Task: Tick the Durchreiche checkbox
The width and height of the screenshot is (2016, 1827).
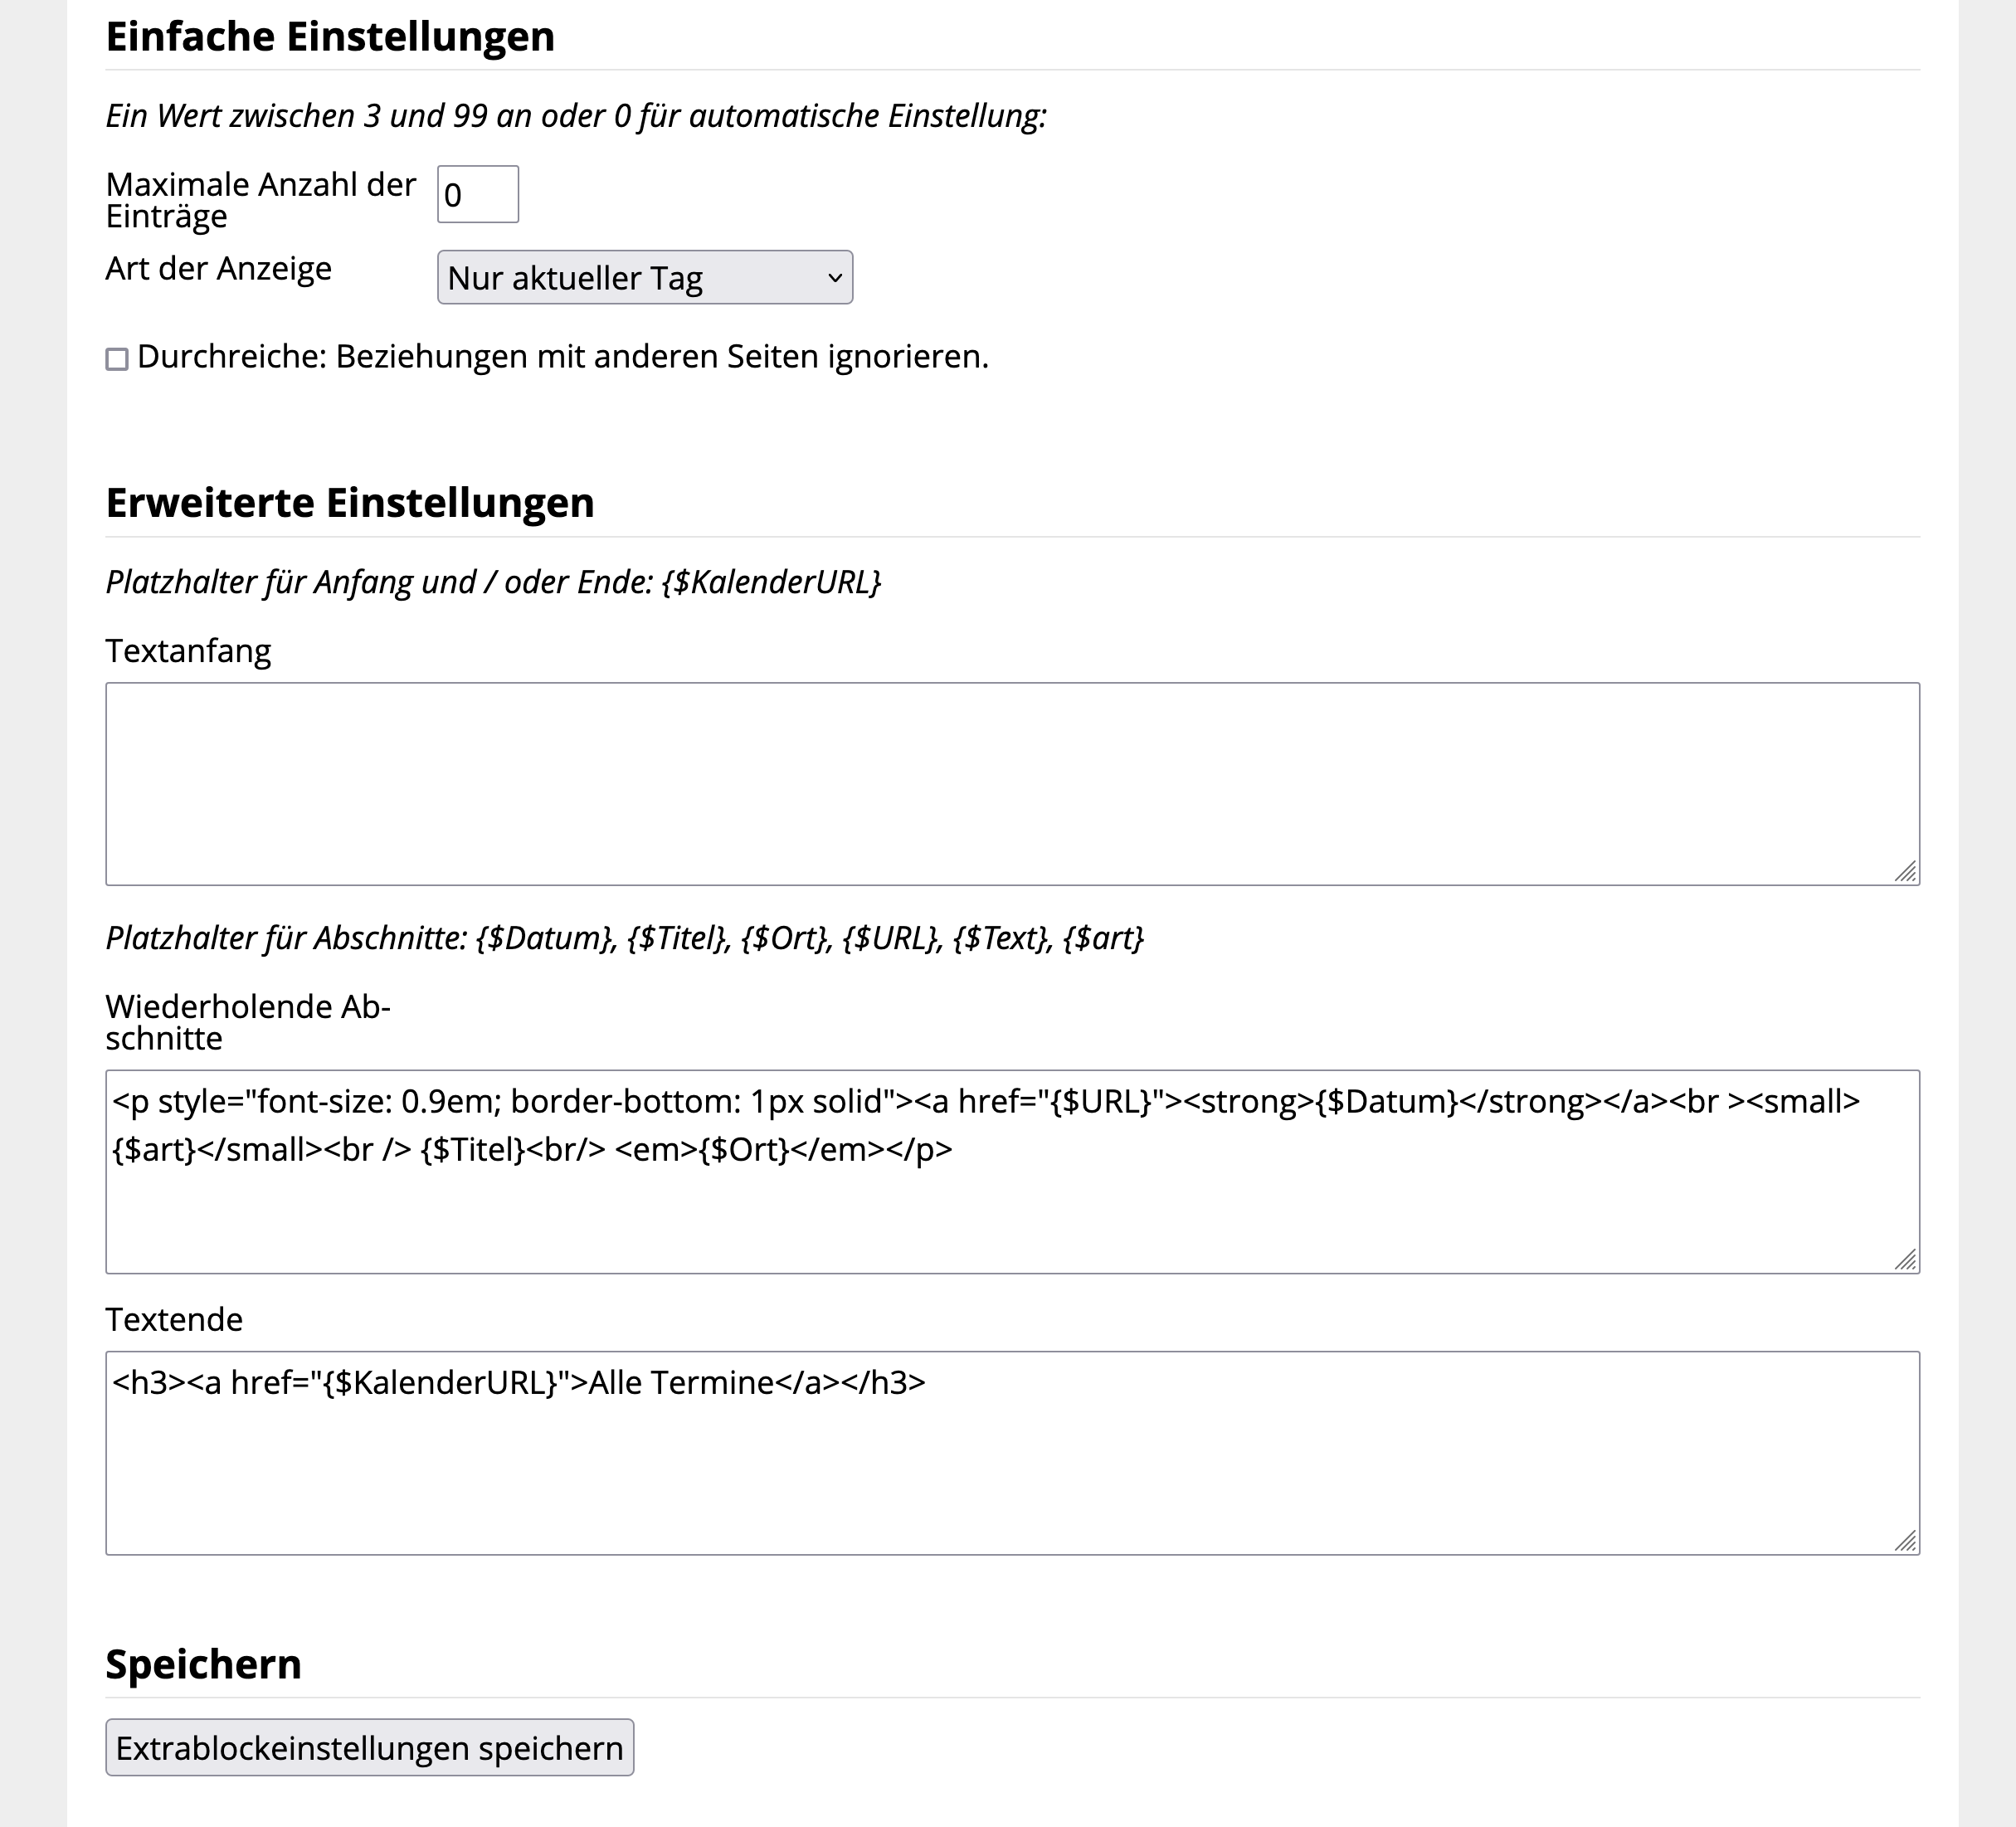Action: click(x=117, y=359)
